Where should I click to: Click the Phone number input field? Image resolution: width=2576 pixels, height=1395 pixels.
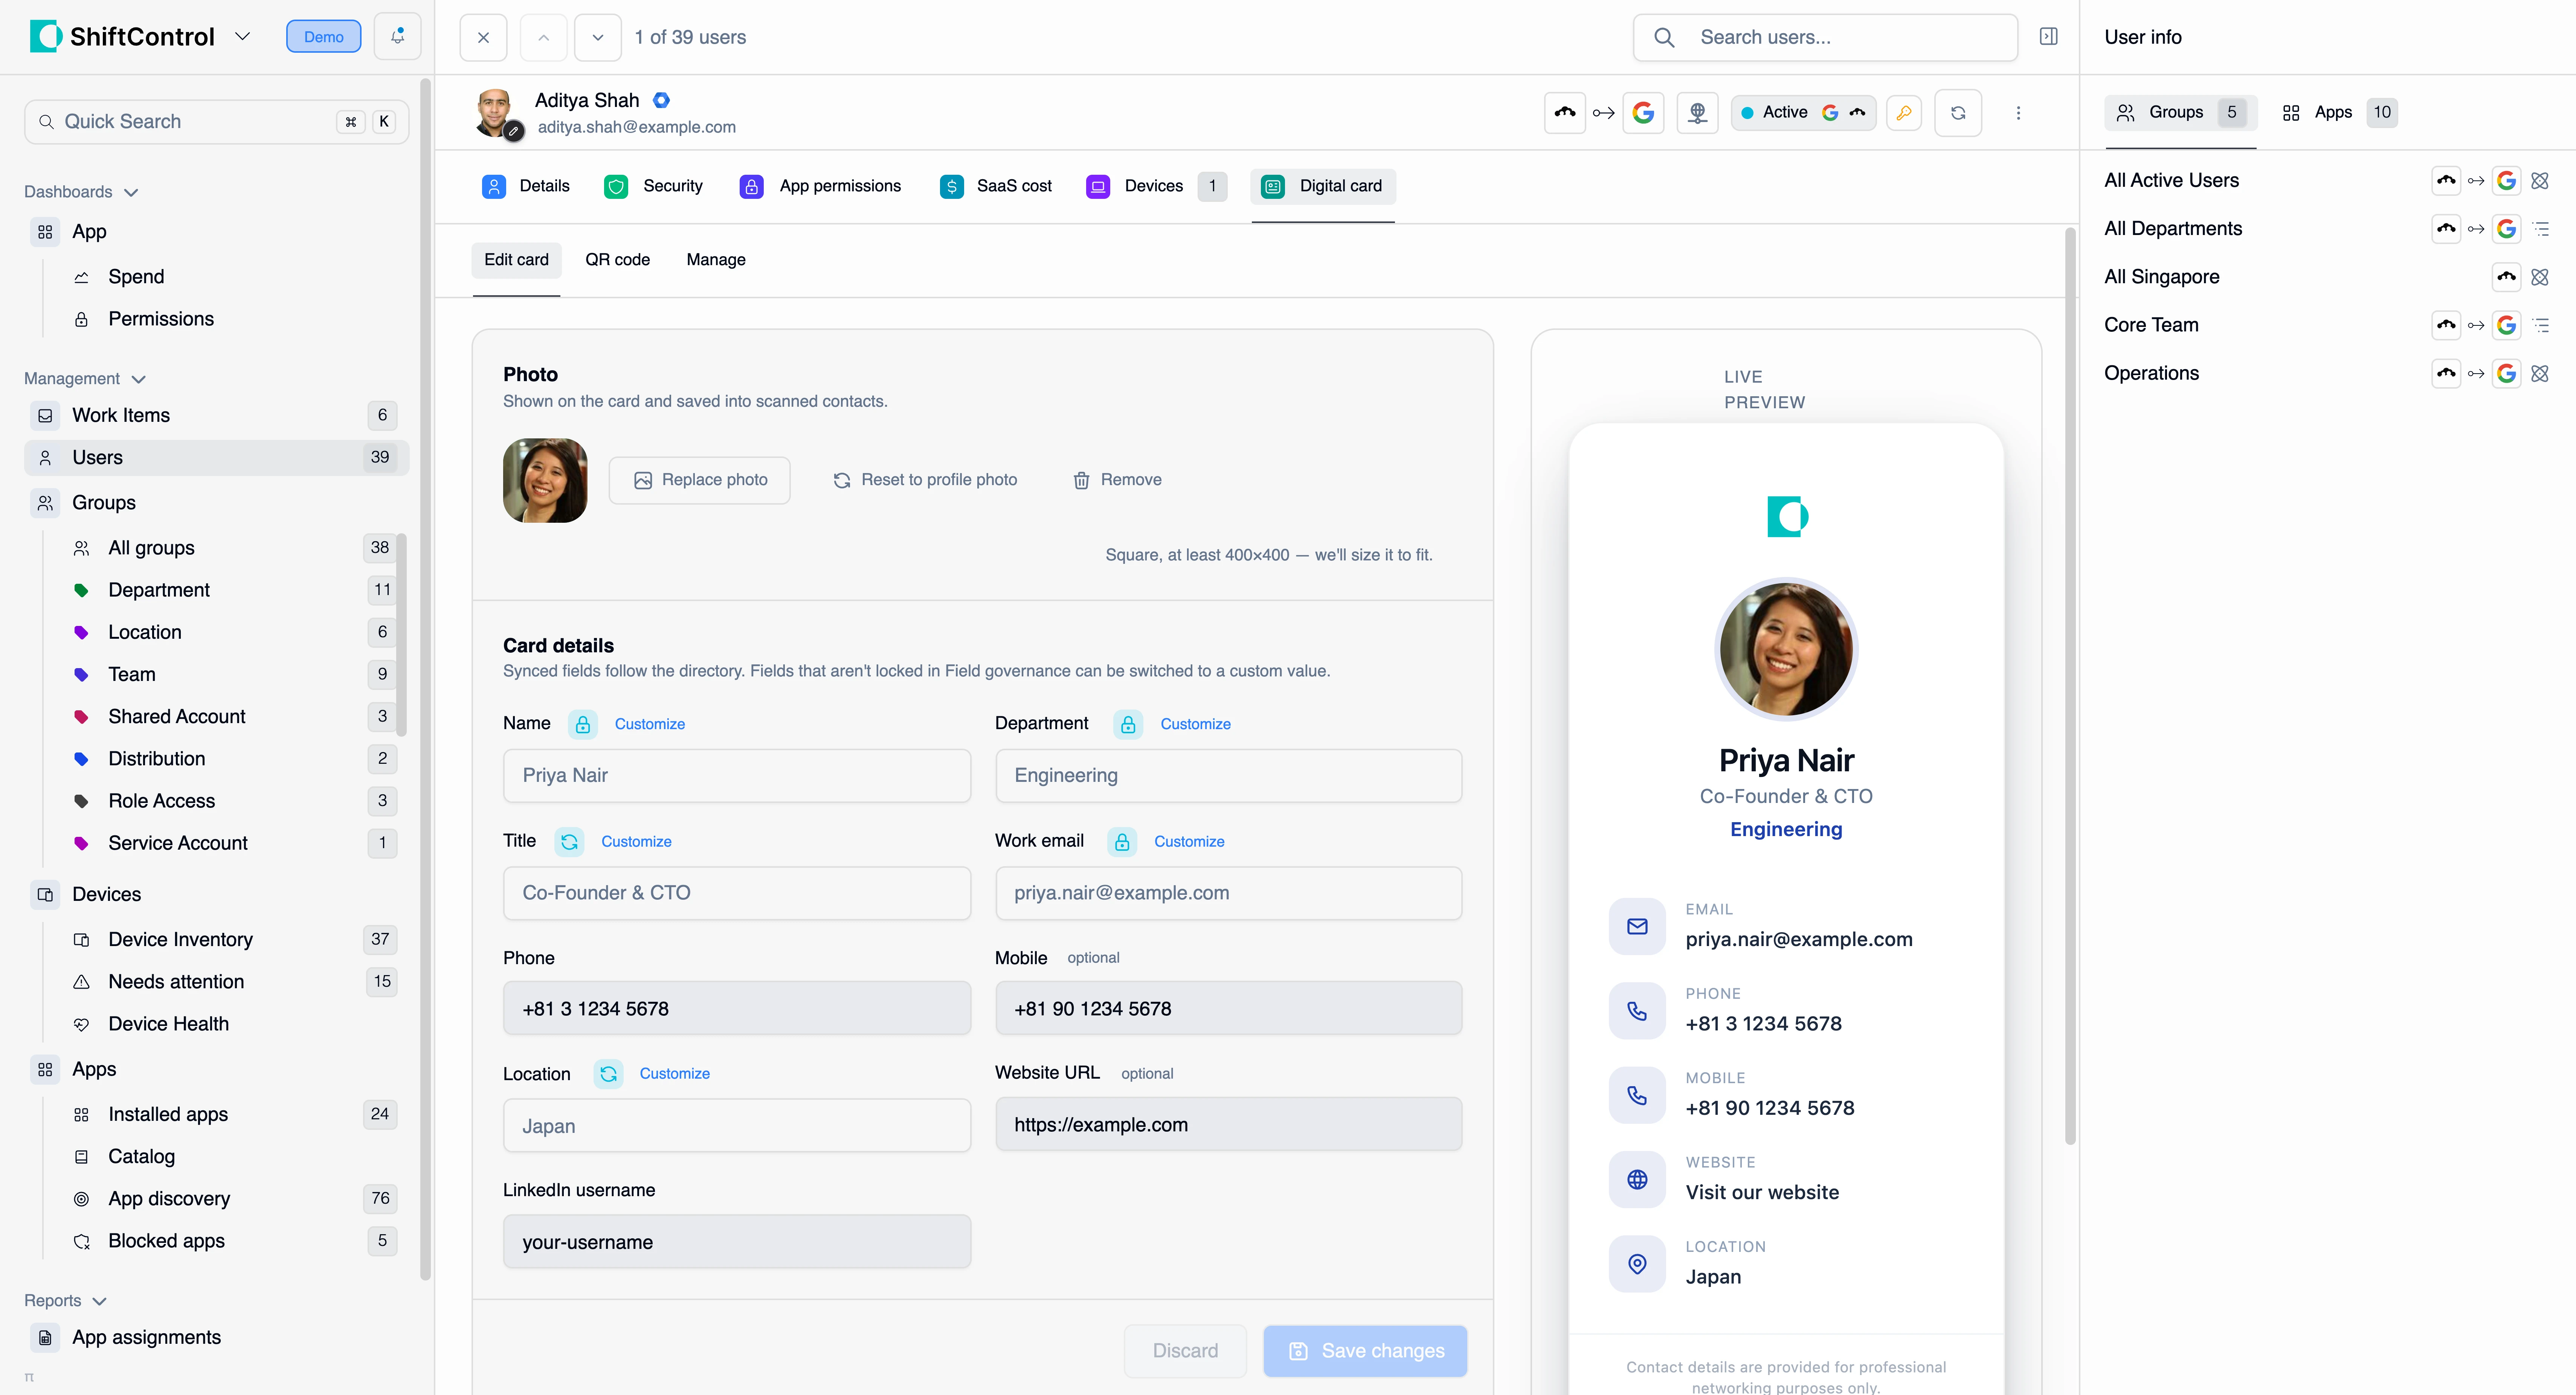point(737,1008)
